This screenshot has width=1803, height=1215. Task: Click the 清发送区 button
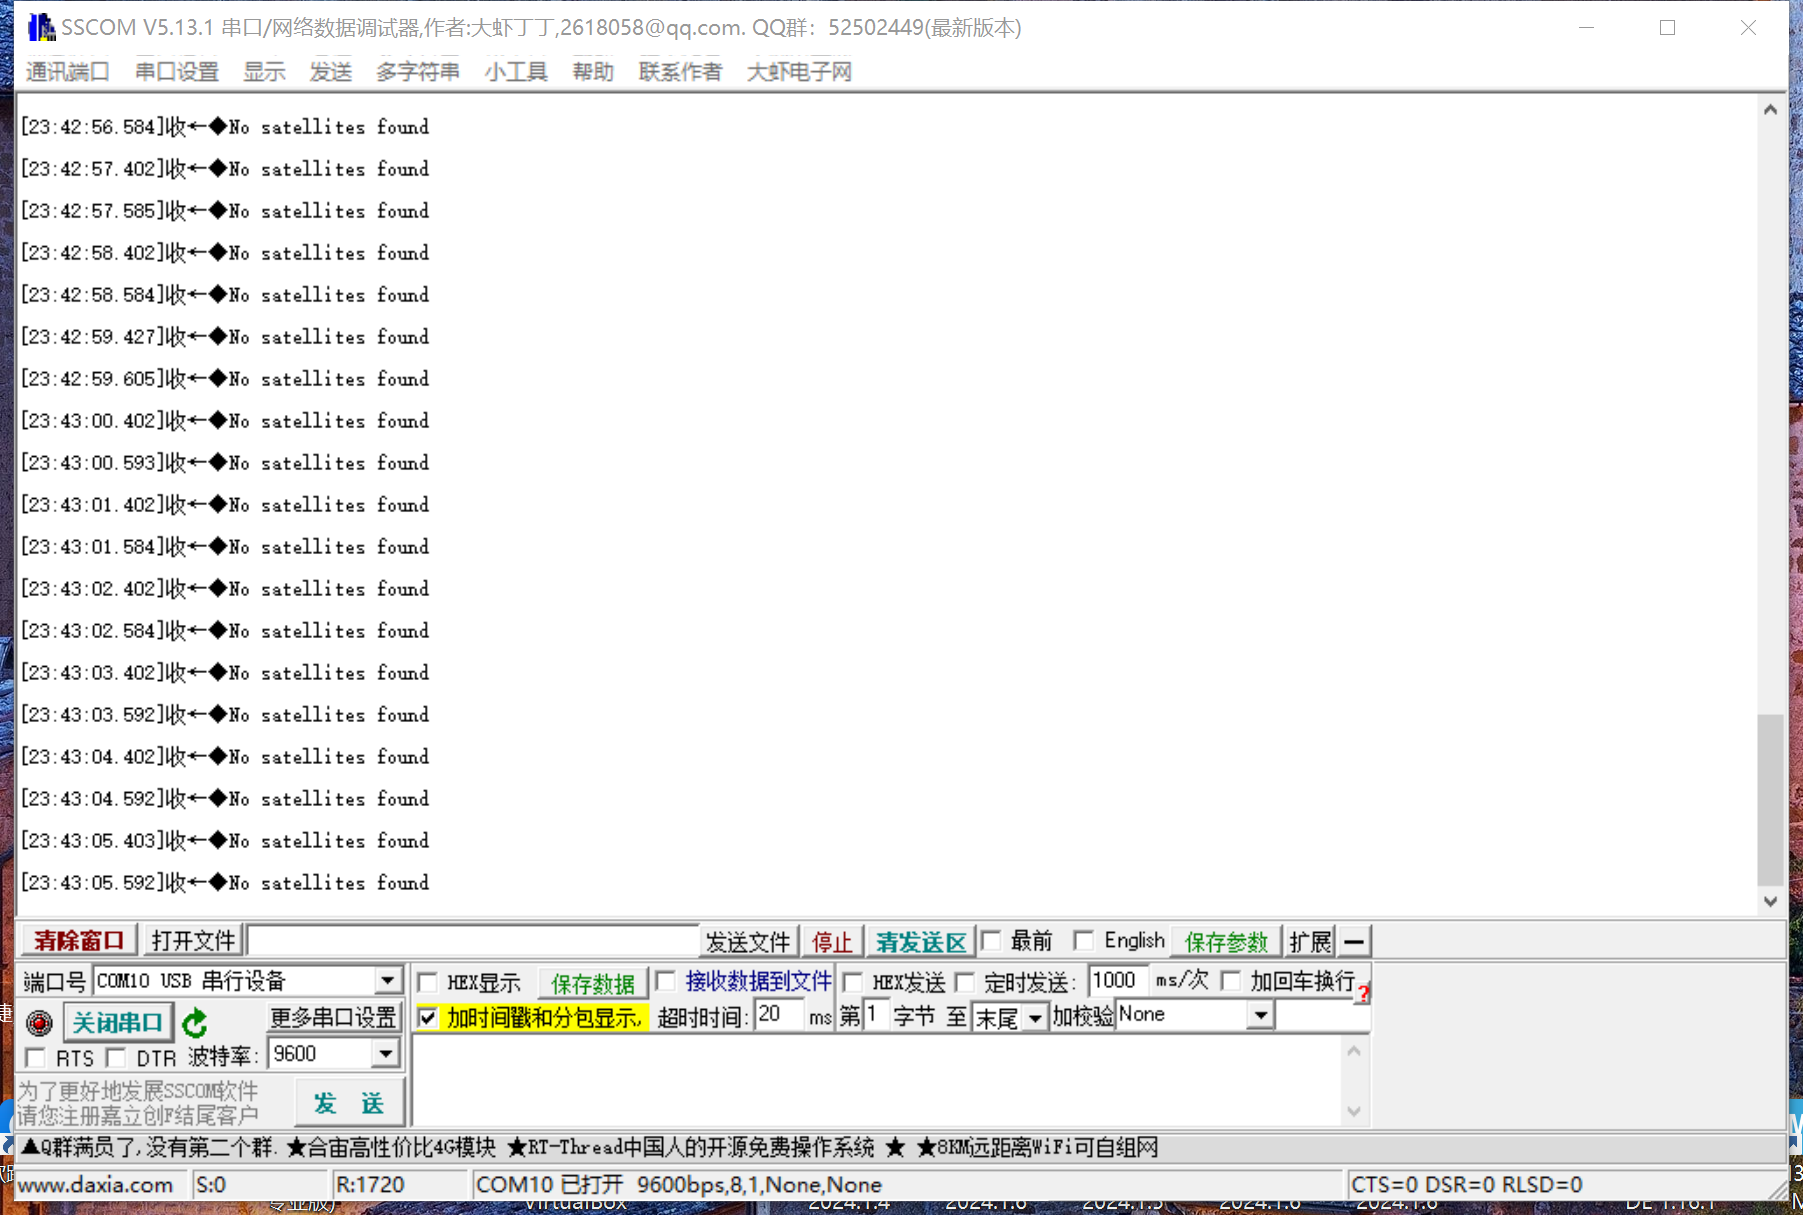(x=921, y=942)
